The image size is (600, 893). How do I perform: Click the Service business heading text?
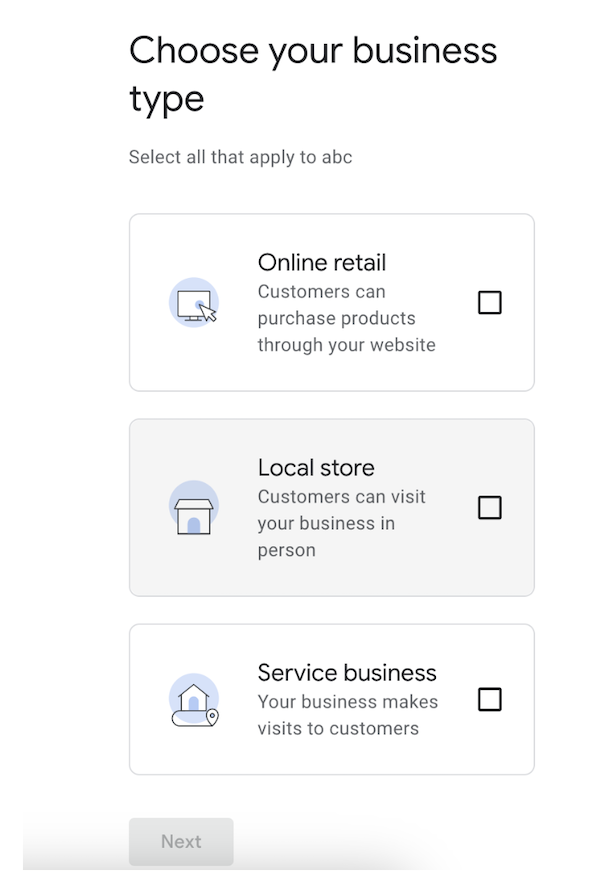point(347,673)
